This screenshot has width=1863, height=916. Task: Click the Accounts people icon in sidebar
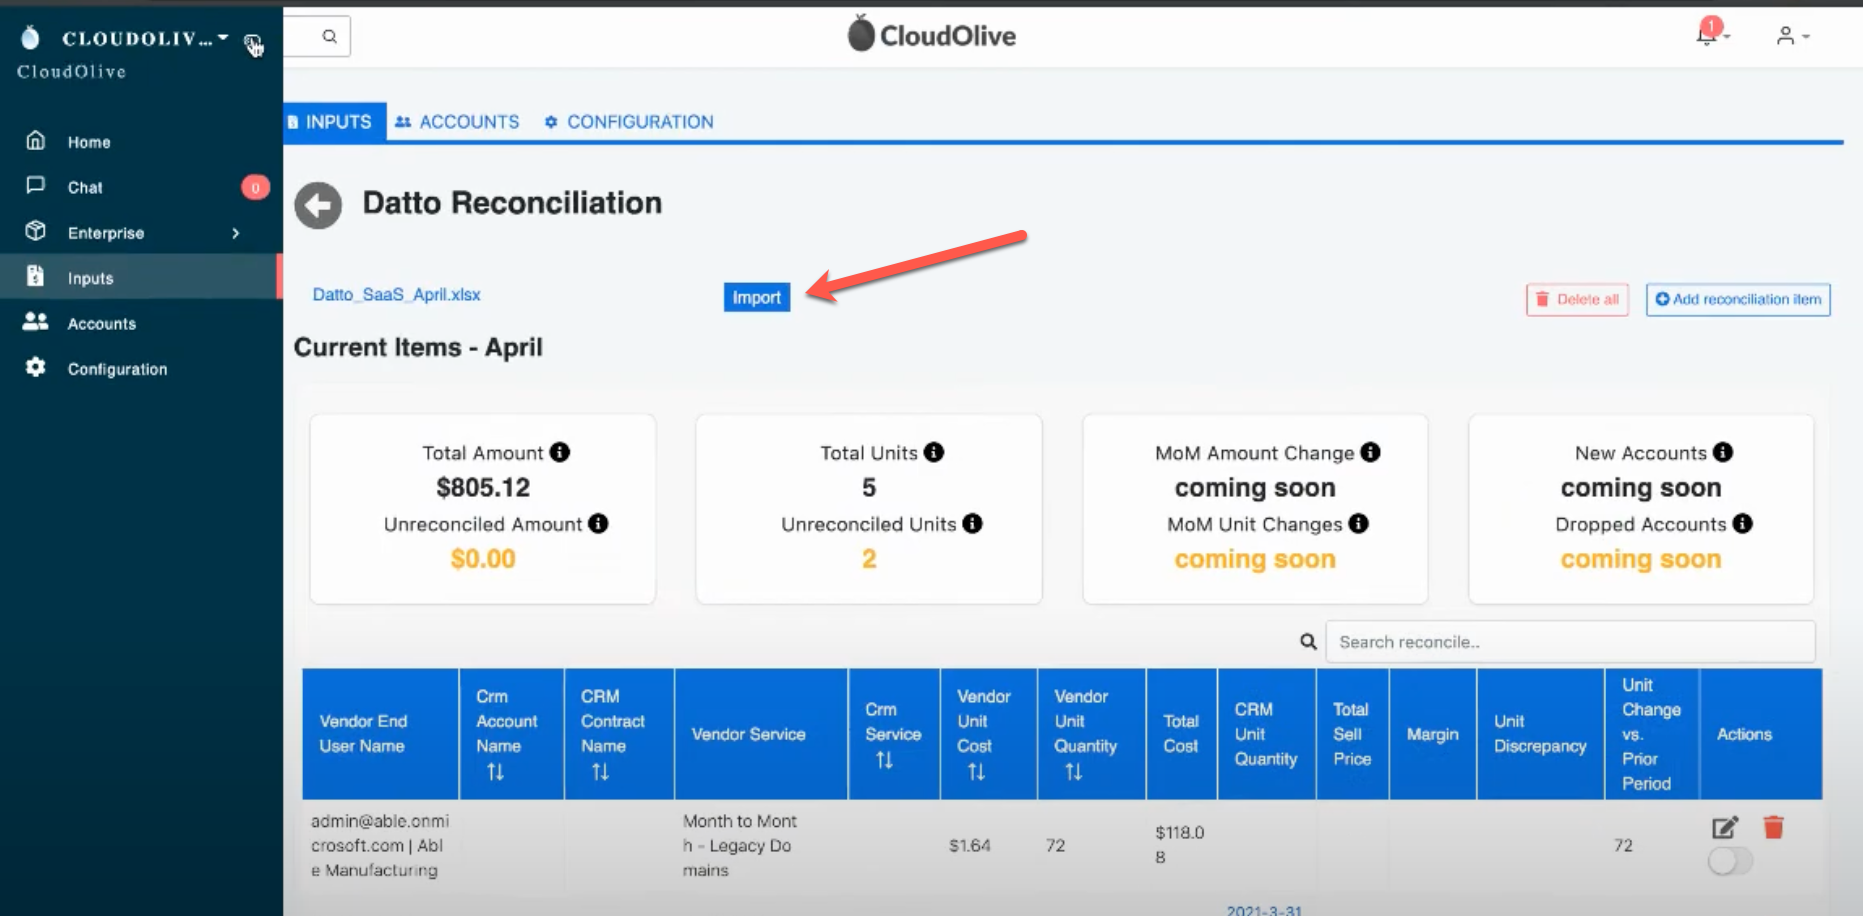[35, 321]
